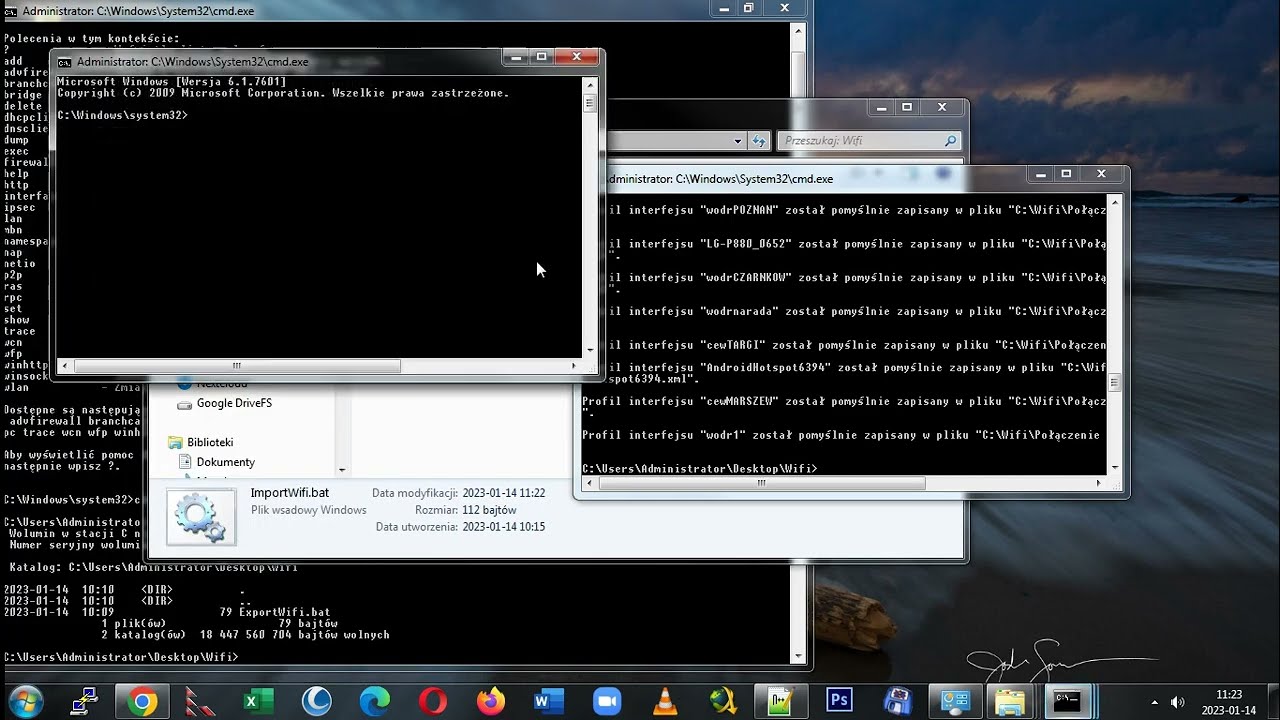Click the 'Data utworzenia' date value 10:15

[504, 527]
